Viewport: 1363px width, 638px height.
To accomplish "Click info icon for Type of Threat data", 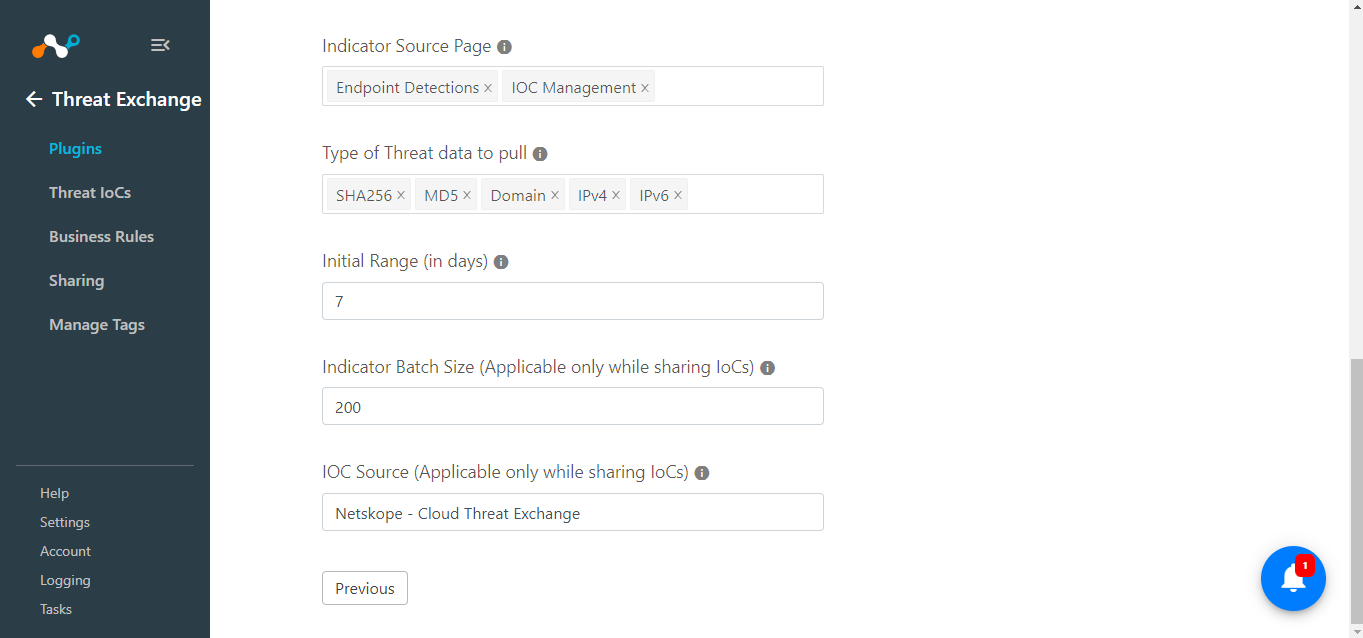I will [540, 154].
